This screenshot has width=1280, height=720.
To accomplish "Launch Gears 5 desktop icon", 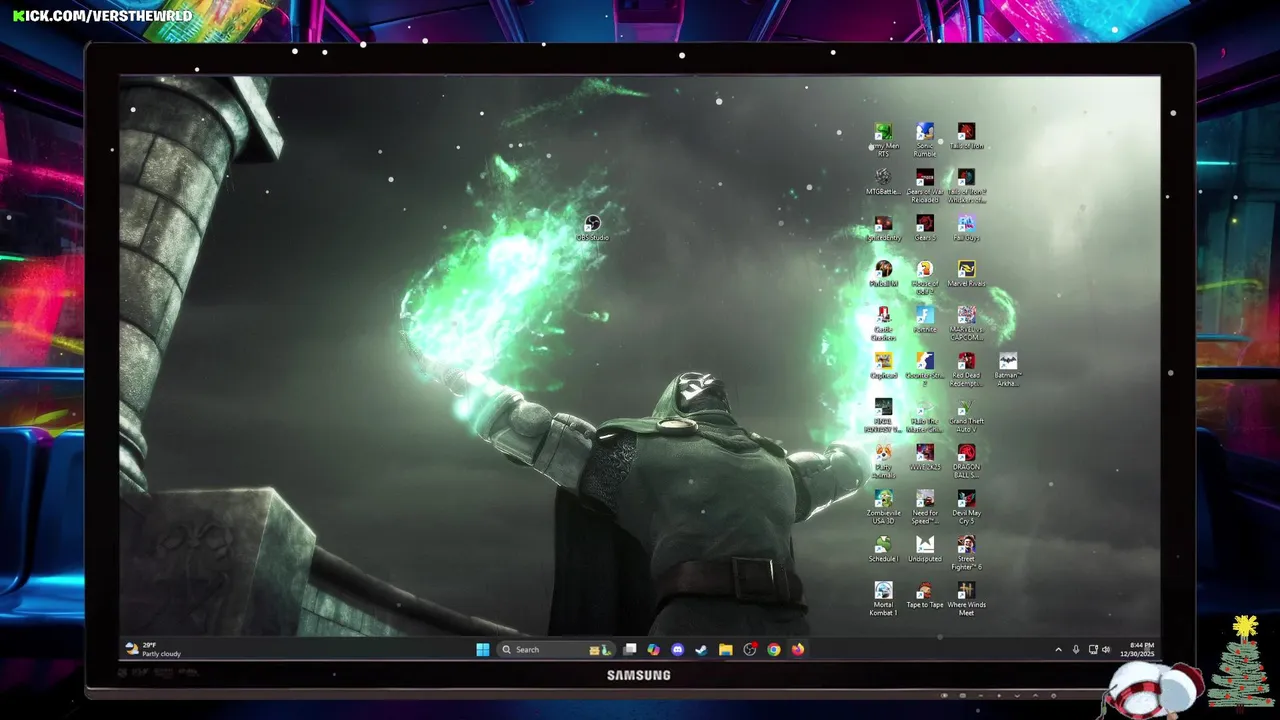I will point(925,227).
